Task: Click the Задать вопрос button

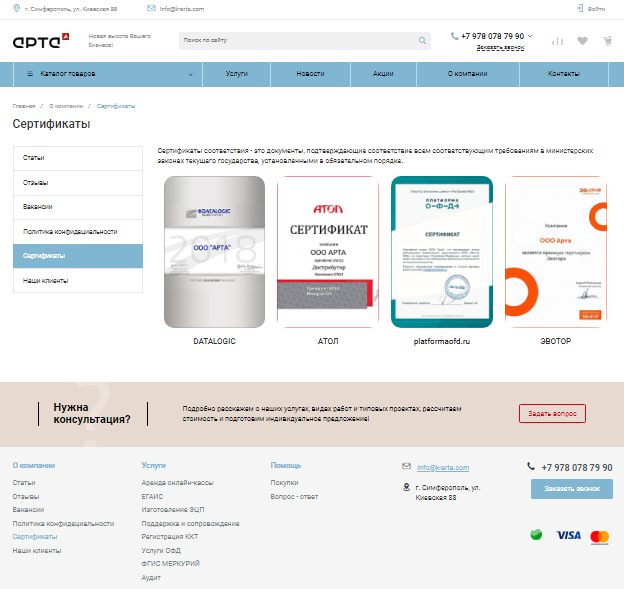Action: pyautogui.click(x=552, y=413)
